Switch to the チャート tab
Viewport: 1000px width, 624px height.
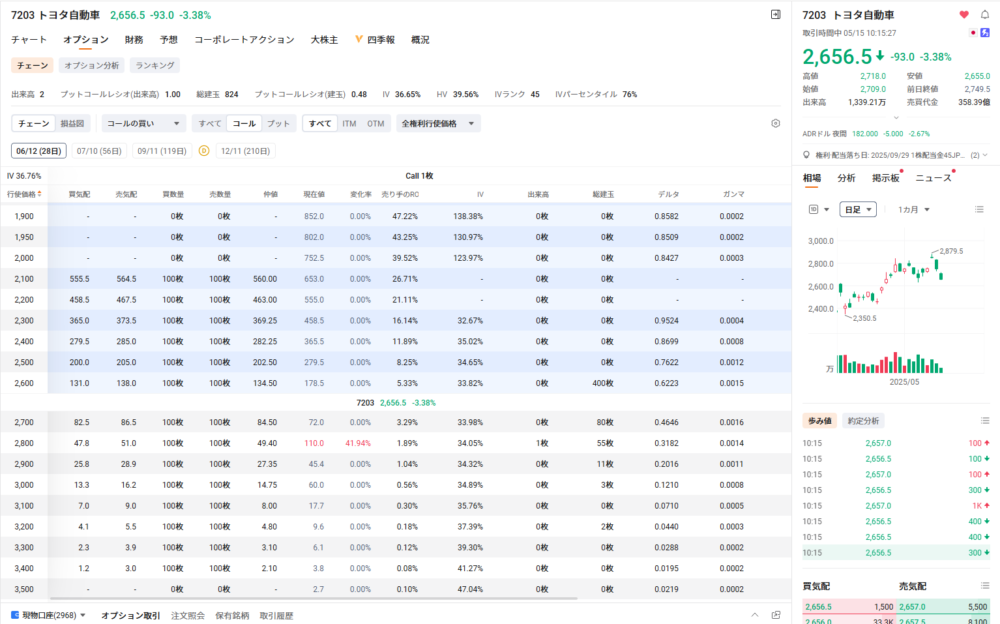pyautogui.click(x=29, y=40)
